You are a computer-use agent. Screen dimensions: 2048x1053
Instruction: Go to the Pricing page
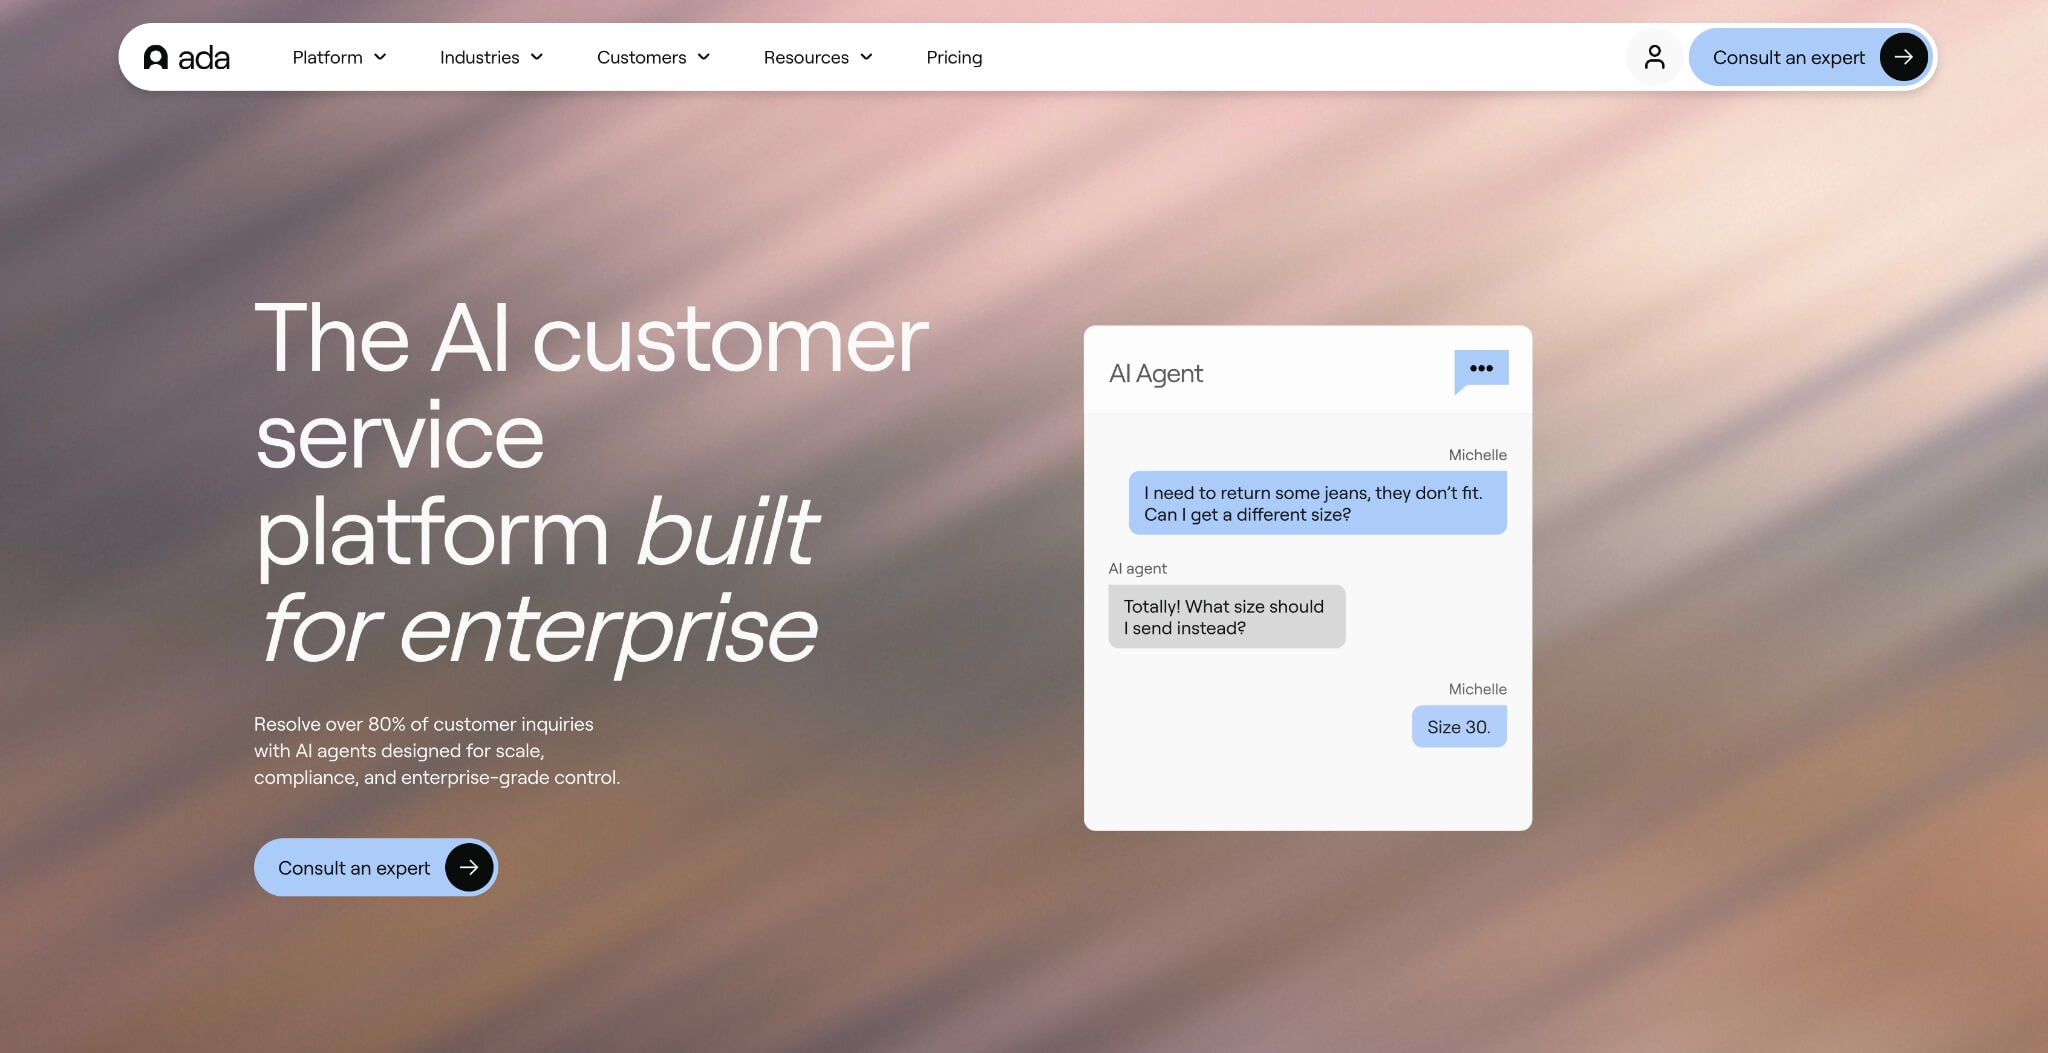click(954, 57)
